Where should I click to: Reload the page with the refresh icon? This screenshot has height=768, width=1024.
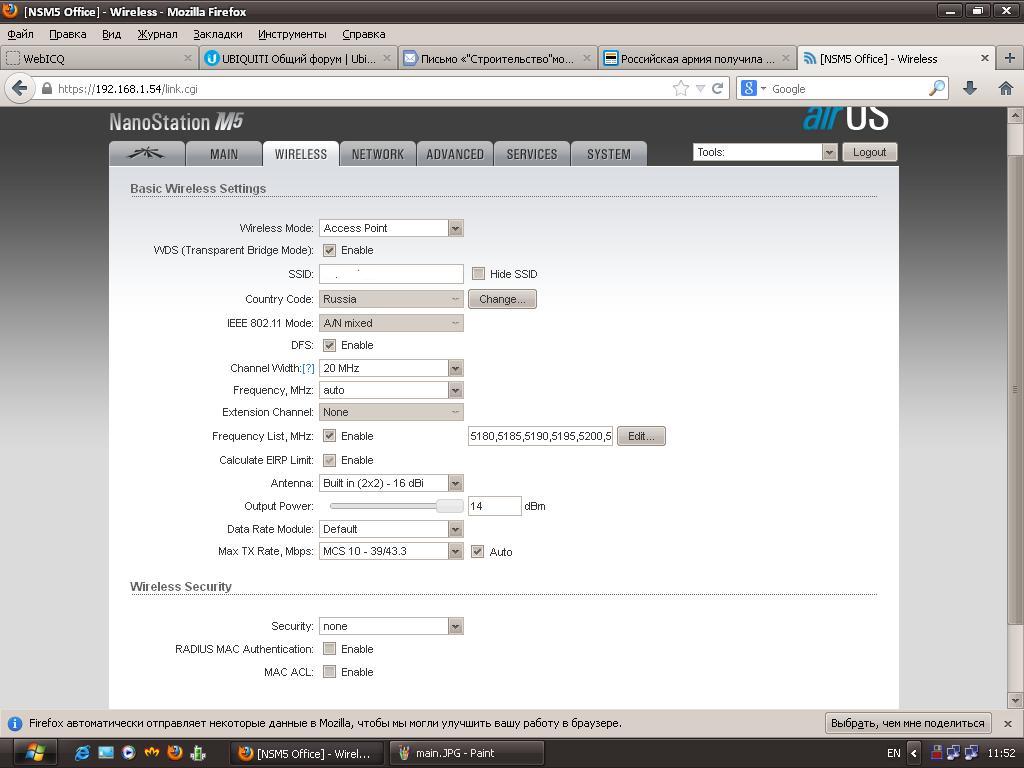click(x=717, y=88)
